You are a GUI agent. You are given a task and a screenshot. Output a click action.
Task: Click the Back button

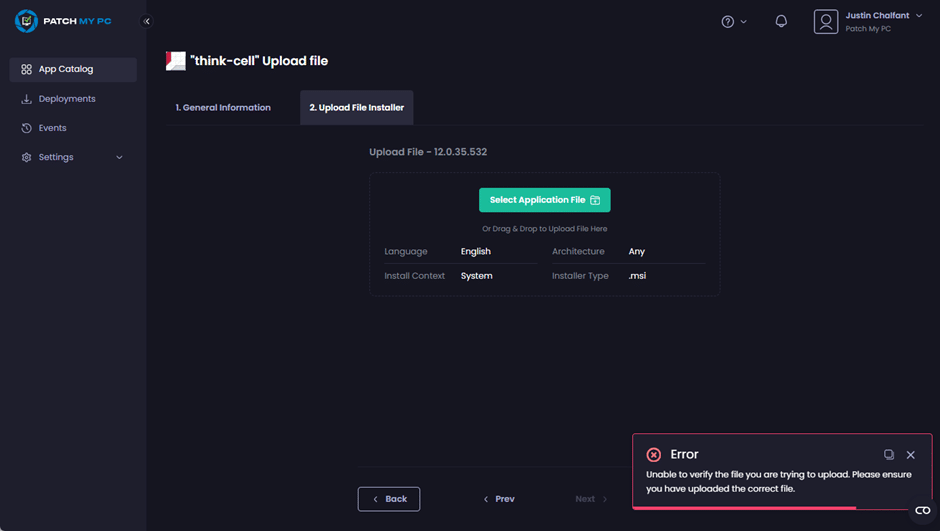389,499
